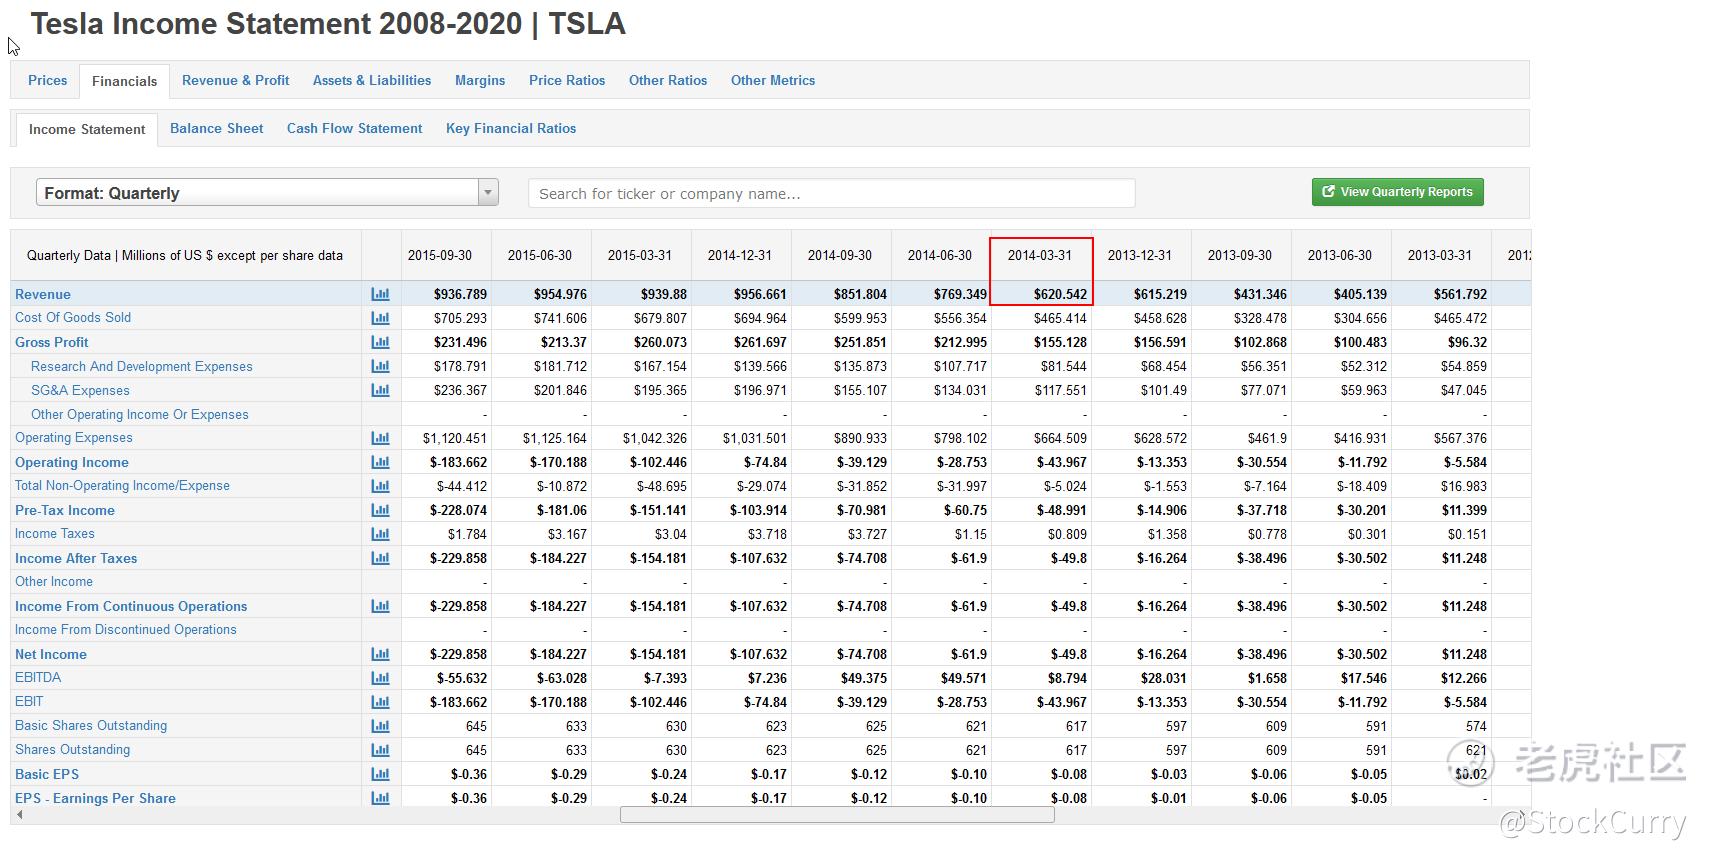Screen dimensions: 1720x862
Task: Click the scrollbar left arrow
Action: [19, 815]
